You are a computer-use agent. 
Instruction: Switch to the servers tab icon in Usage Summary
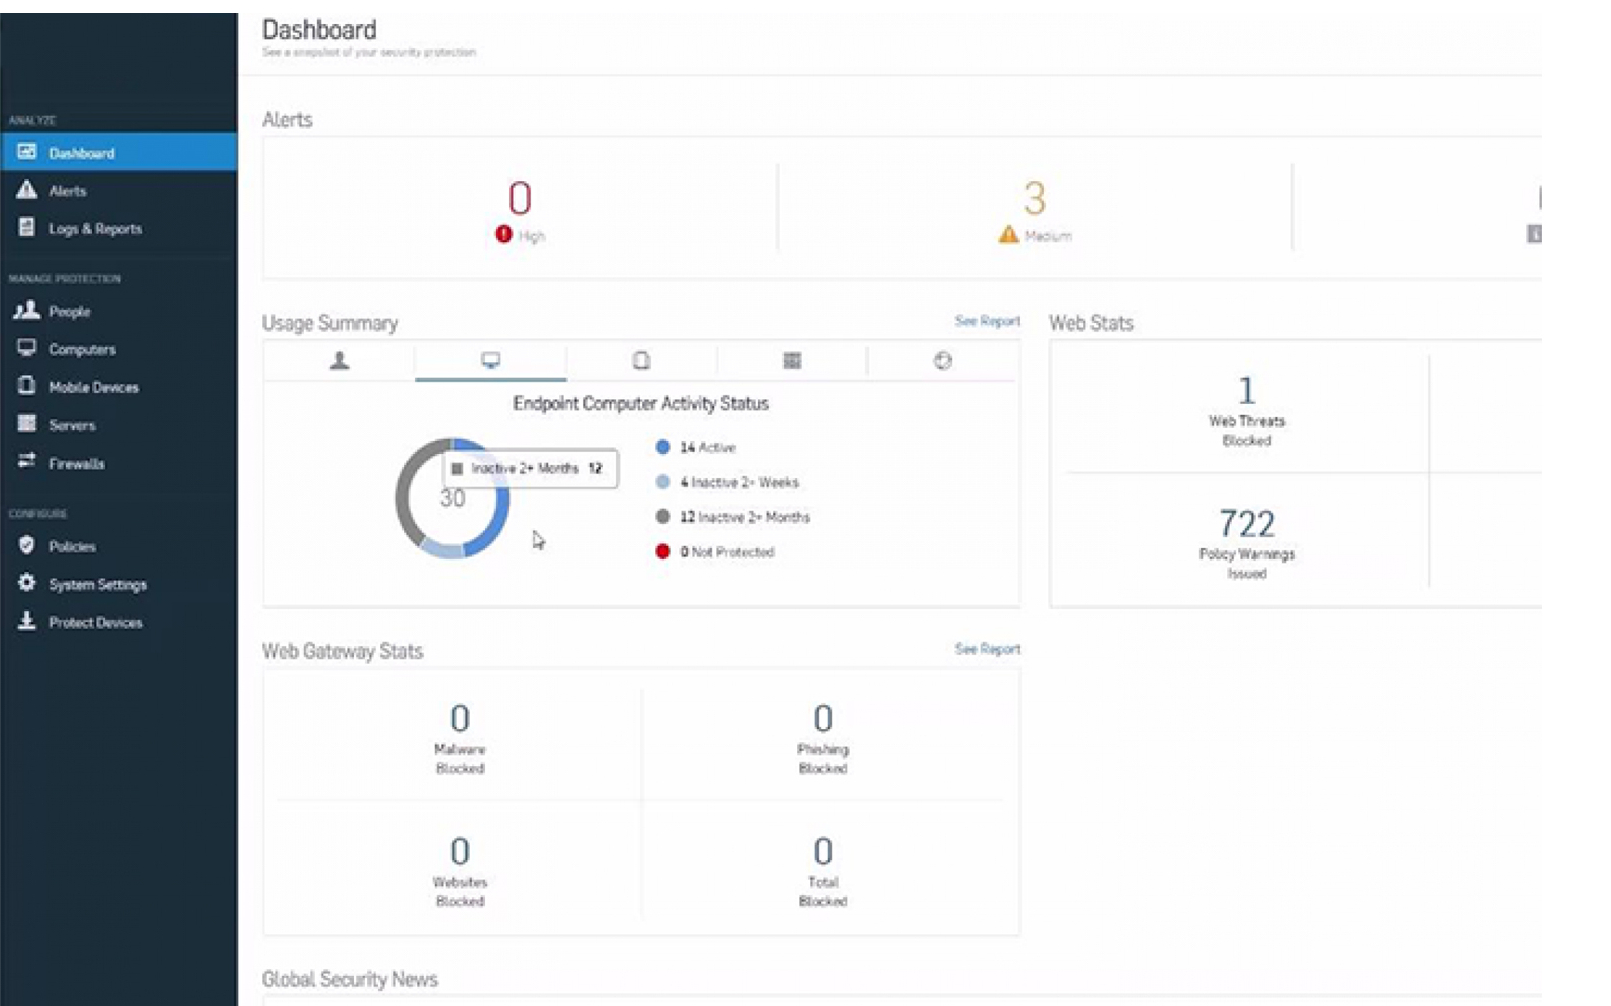[x=792, y=361]
